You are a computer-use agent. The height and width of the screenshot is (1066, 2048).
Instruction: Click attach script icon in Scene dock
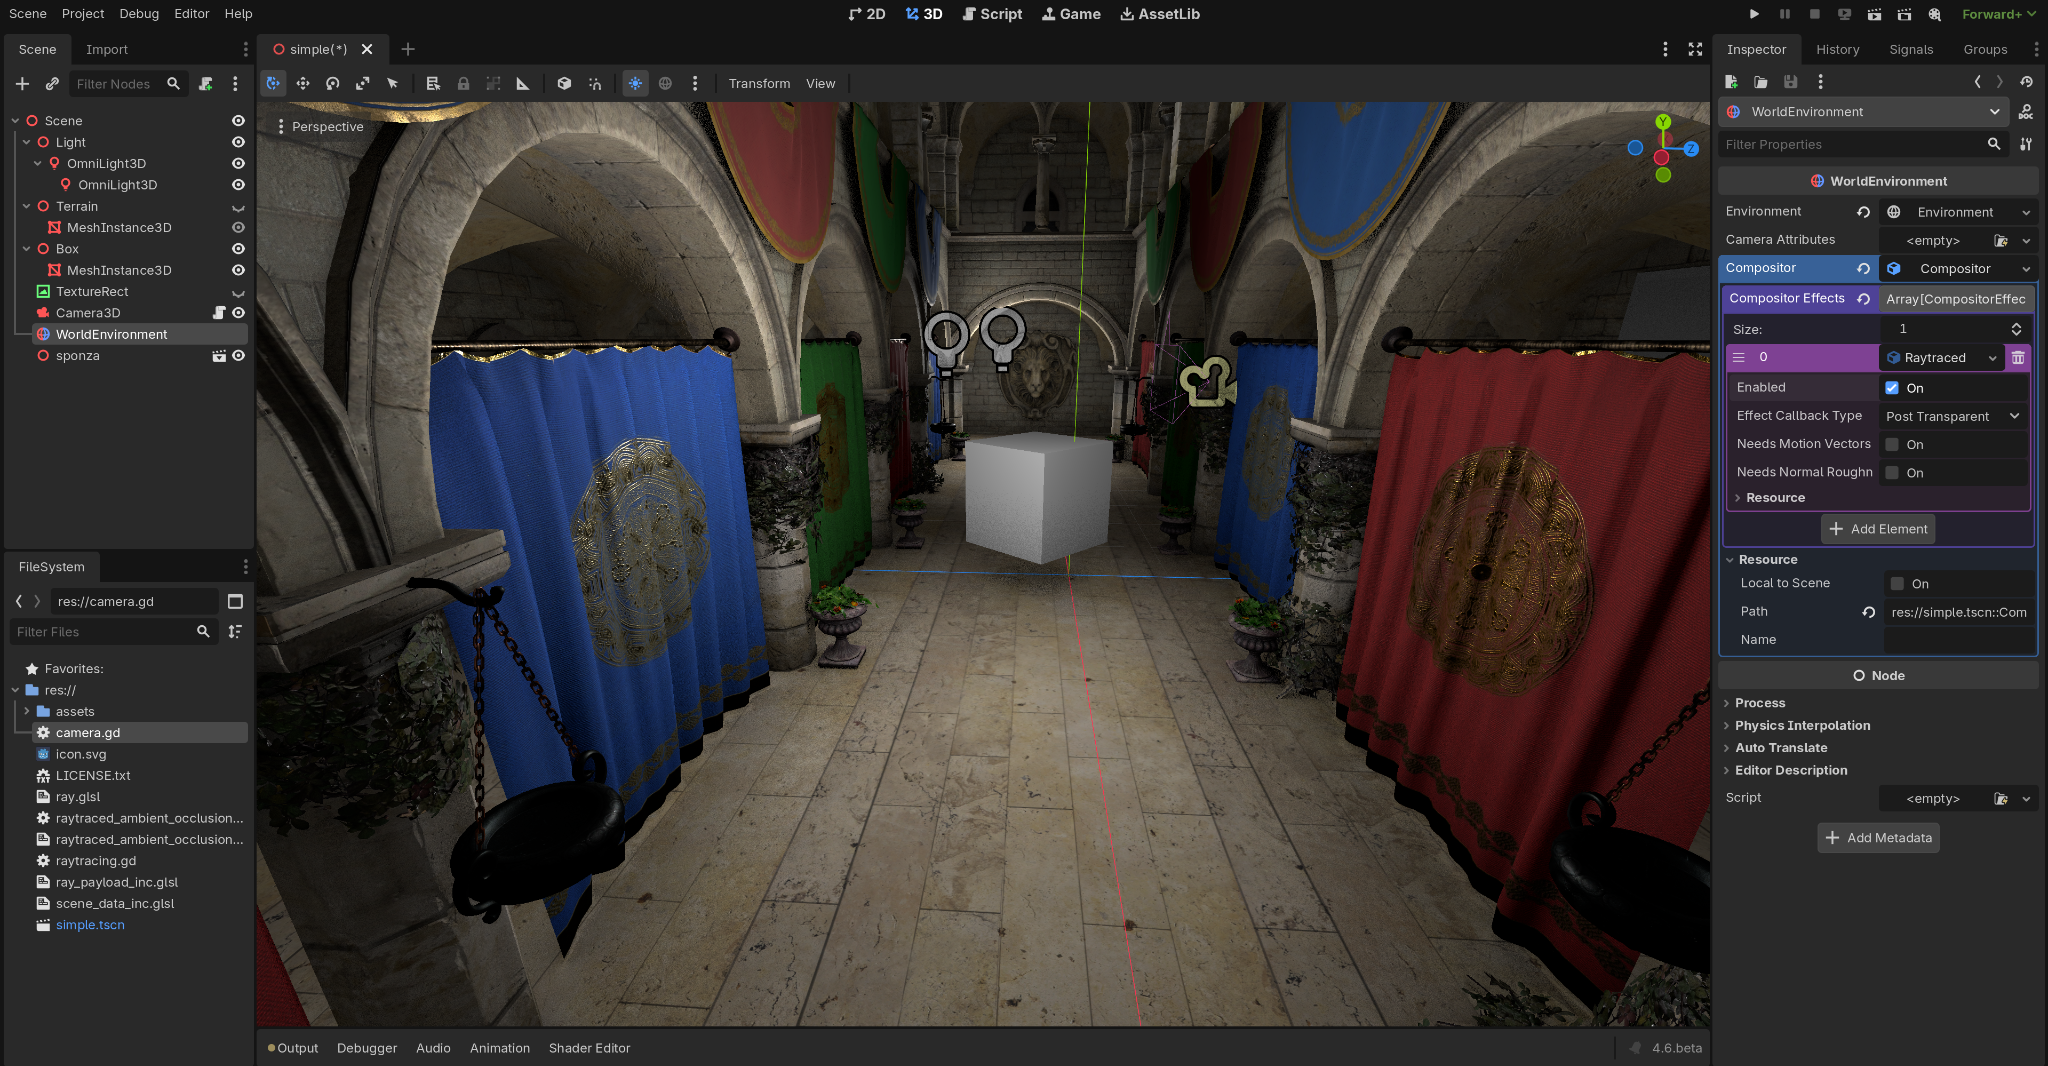(206, 84)
